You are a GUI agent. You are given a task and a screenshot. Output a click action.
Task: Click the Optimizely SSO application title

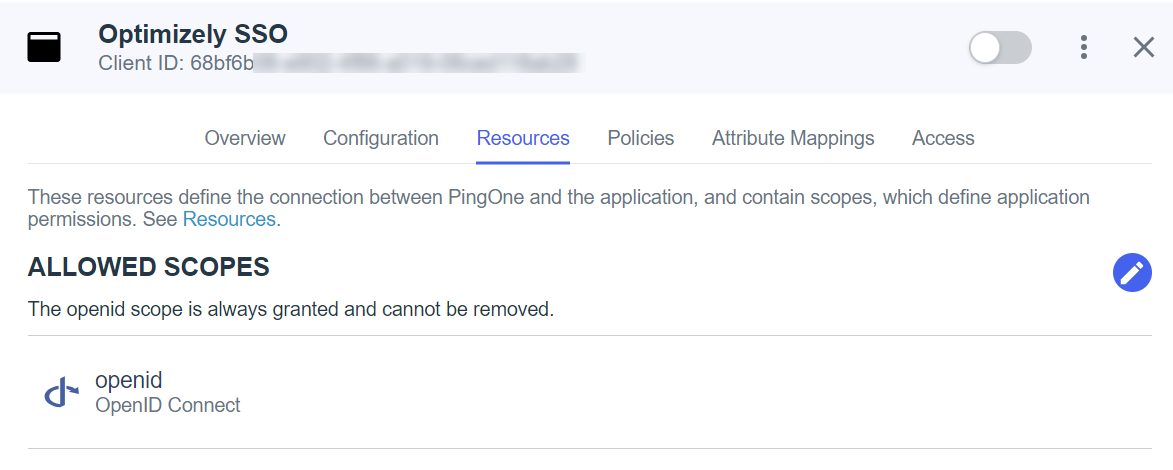click(x=193, y=34)
